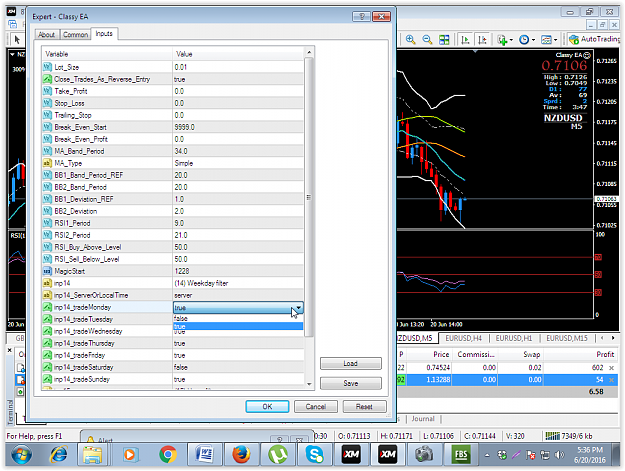The width and height of the screenshot is (625, 471).
Task: Click the Load button
Action: [x=350, y=363]
